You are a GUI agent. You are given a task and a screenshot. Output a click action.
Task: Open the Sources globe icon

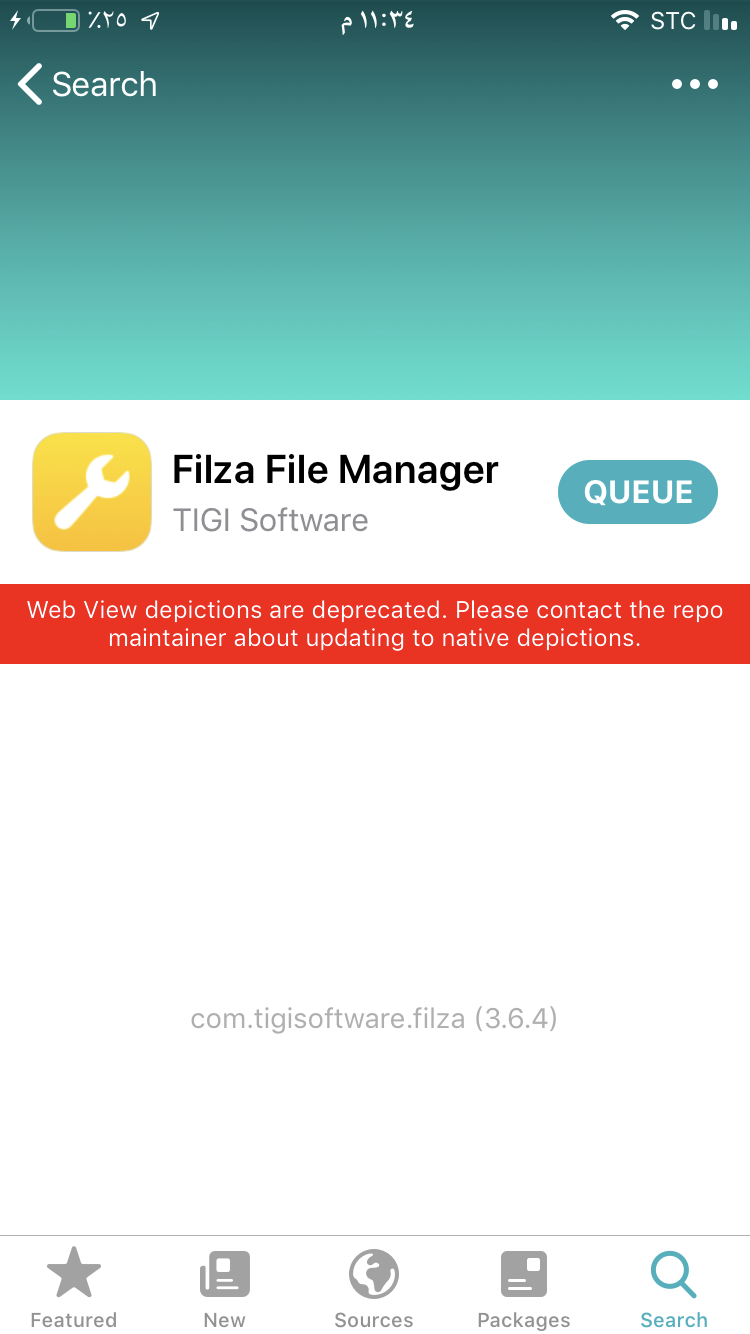374,1274
